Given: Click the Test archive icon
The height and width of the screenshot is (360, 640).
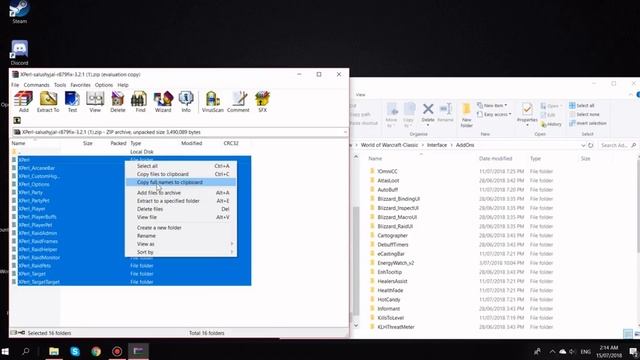Looking at the screenshot, I should [72, 102].
